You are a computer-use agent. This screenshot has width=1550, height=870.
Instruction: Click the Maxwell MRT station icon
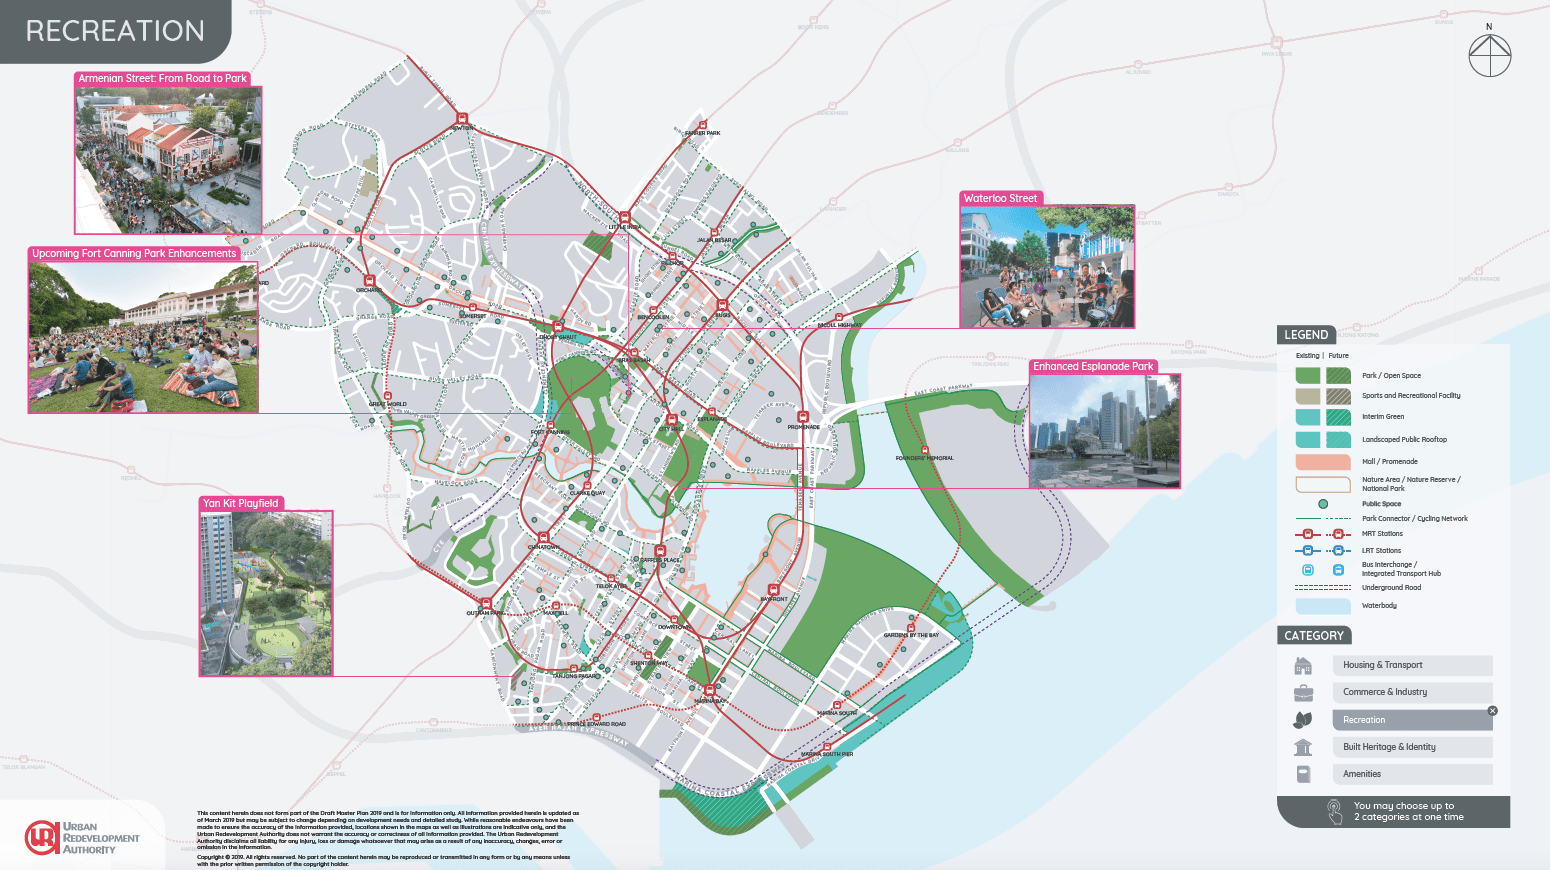point(555,605)
